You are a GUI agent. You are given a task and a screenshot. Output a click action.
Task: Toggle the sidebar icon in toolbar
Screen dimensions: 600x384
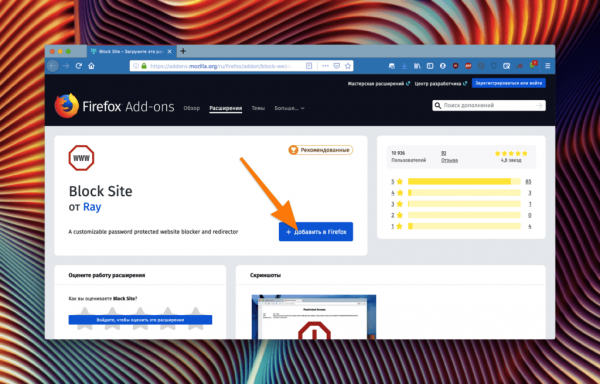point(430,66)
